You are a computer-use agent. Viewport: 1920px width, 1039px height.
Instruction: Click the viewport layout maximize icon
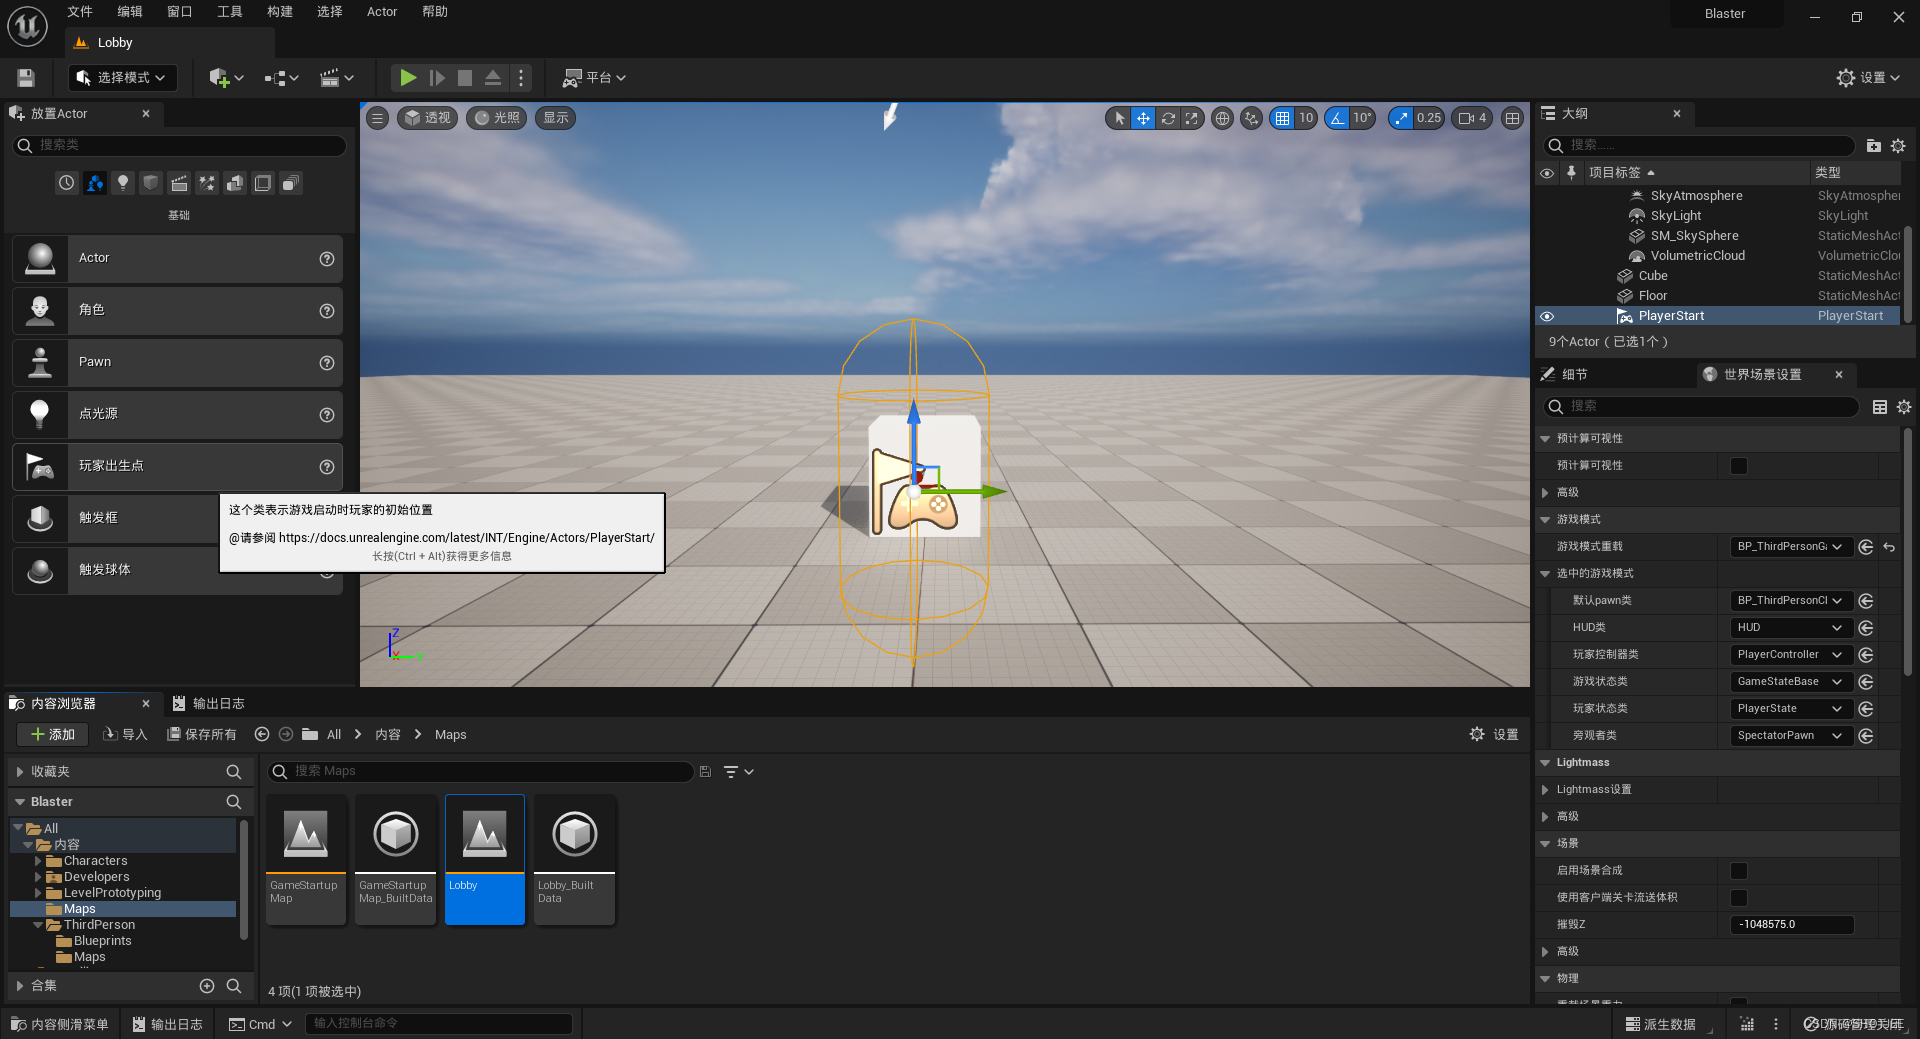[1513, 118]
